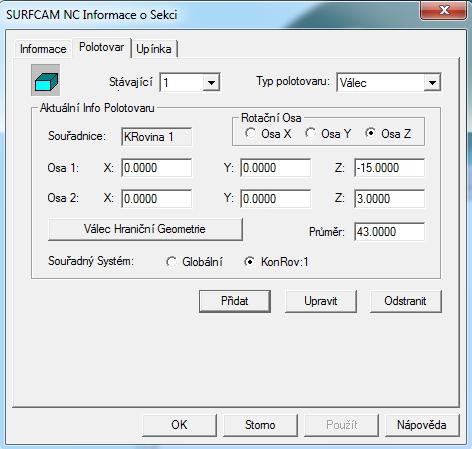The width and height of the screenshot is (472, 449).
Task: Choose the Globální coordinate system option
Action: coord(194,262)
